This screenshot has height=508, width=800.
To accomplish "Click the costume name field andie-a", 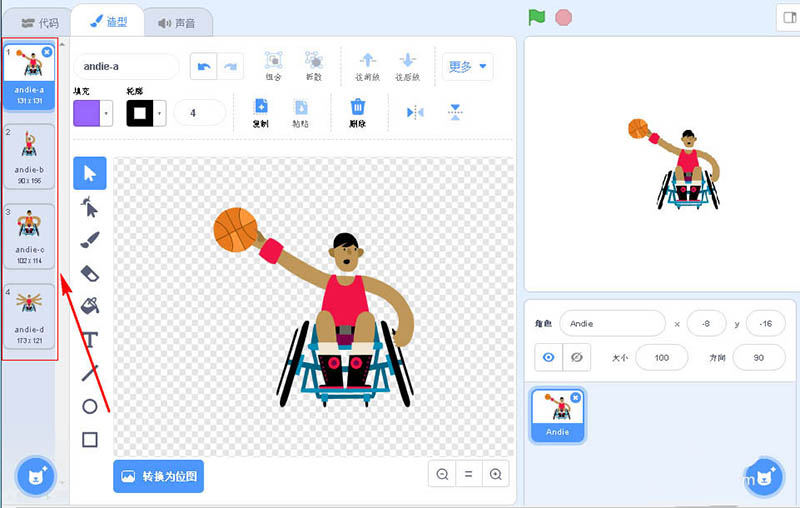I will pyautogui.click(x=127, y=66).
